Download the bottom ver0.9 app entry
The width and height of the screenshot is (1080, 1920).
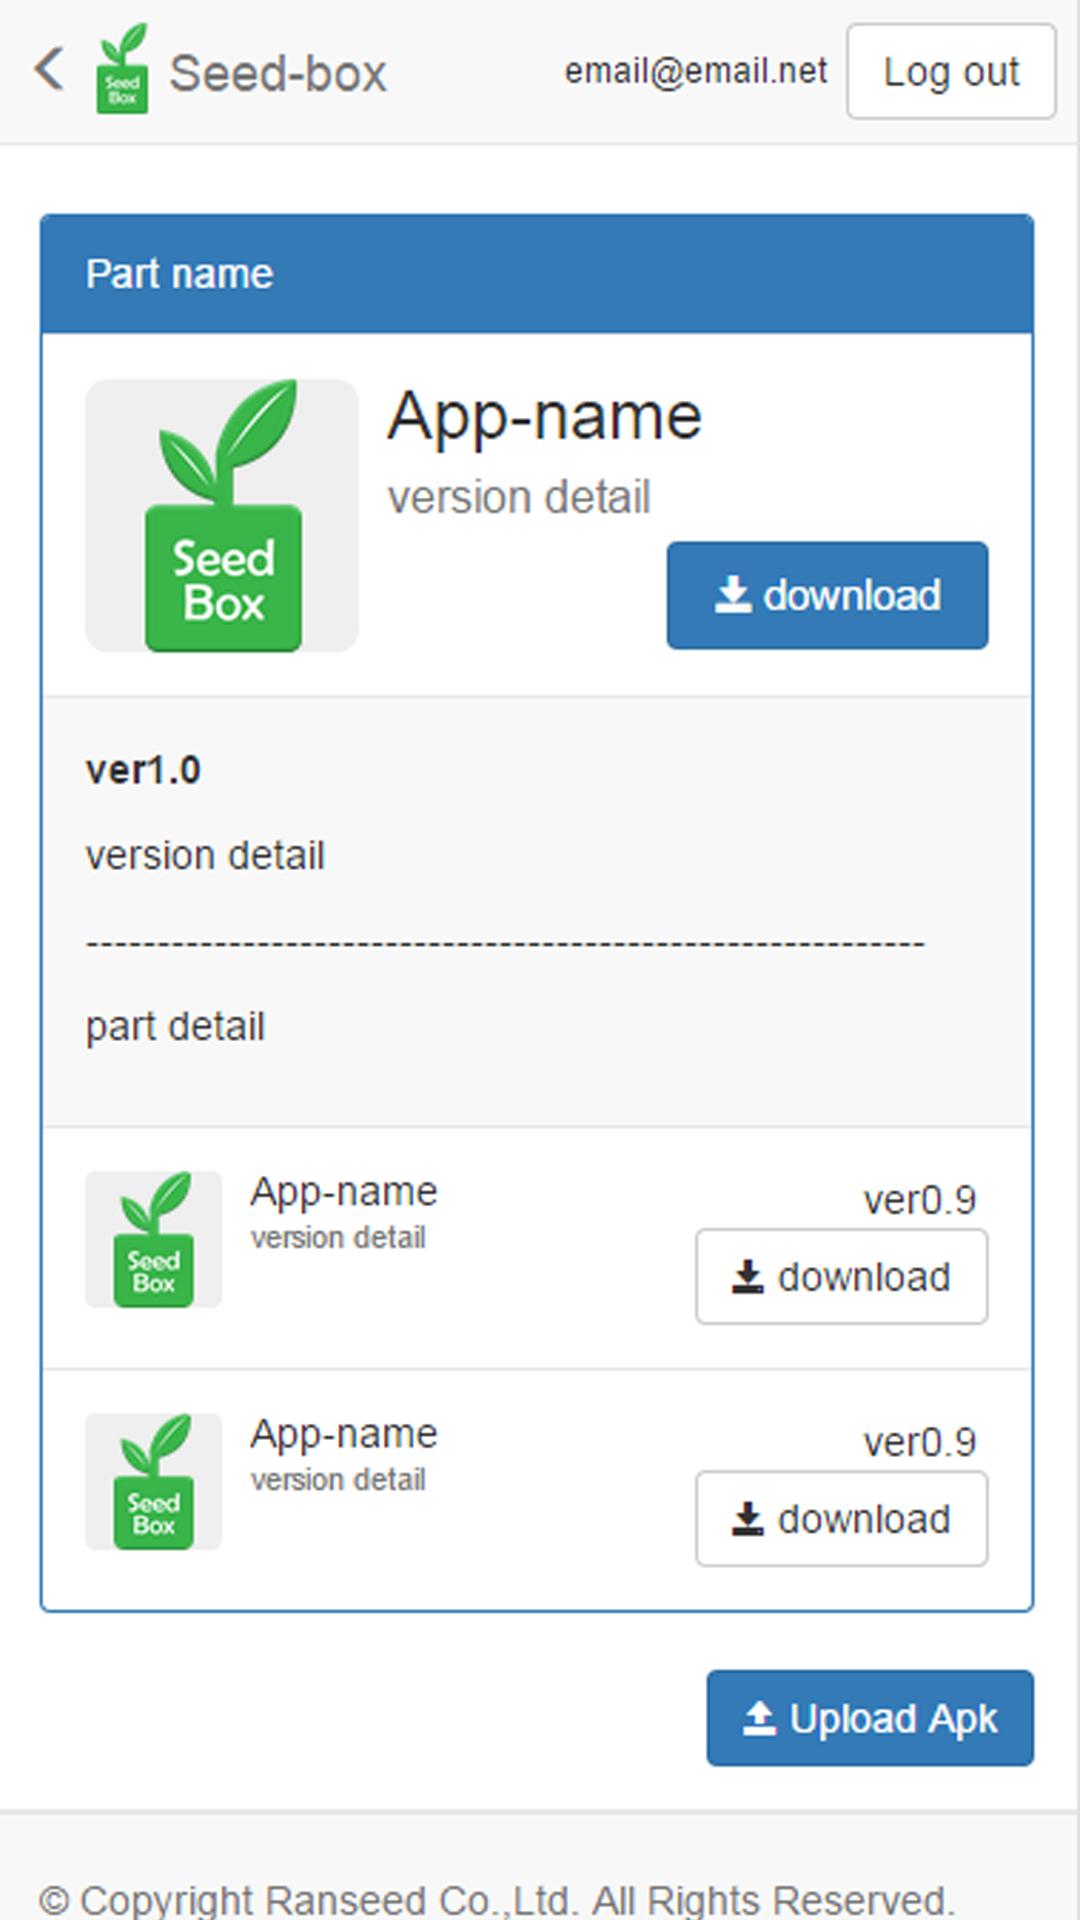(841, 1519)
